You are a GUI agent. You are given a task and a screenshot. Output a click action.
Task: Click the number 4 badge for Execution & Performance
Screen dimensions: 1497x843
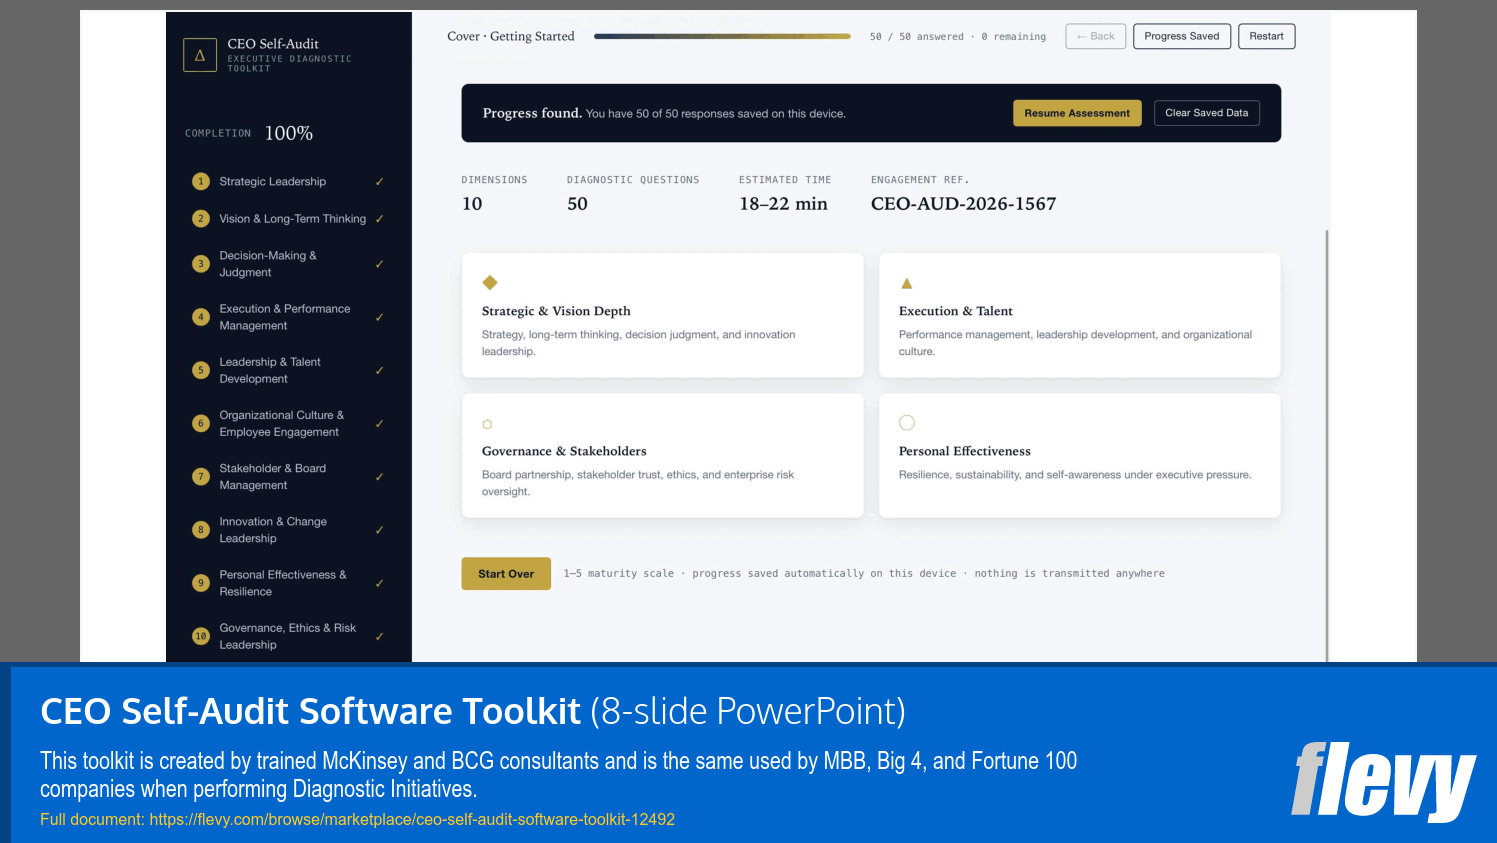pyautogui.click(x=201, y=317)
